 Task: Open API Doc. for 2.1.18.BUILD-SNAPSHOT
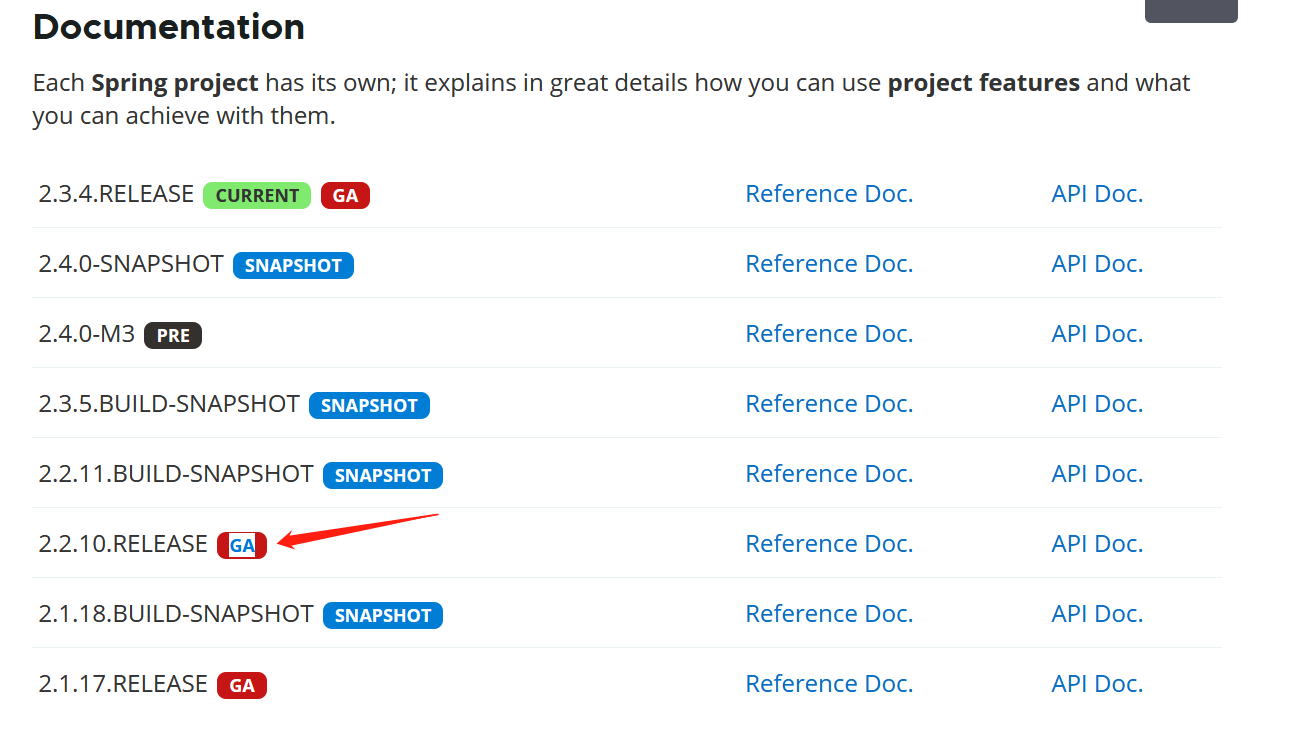(1096, 614)
